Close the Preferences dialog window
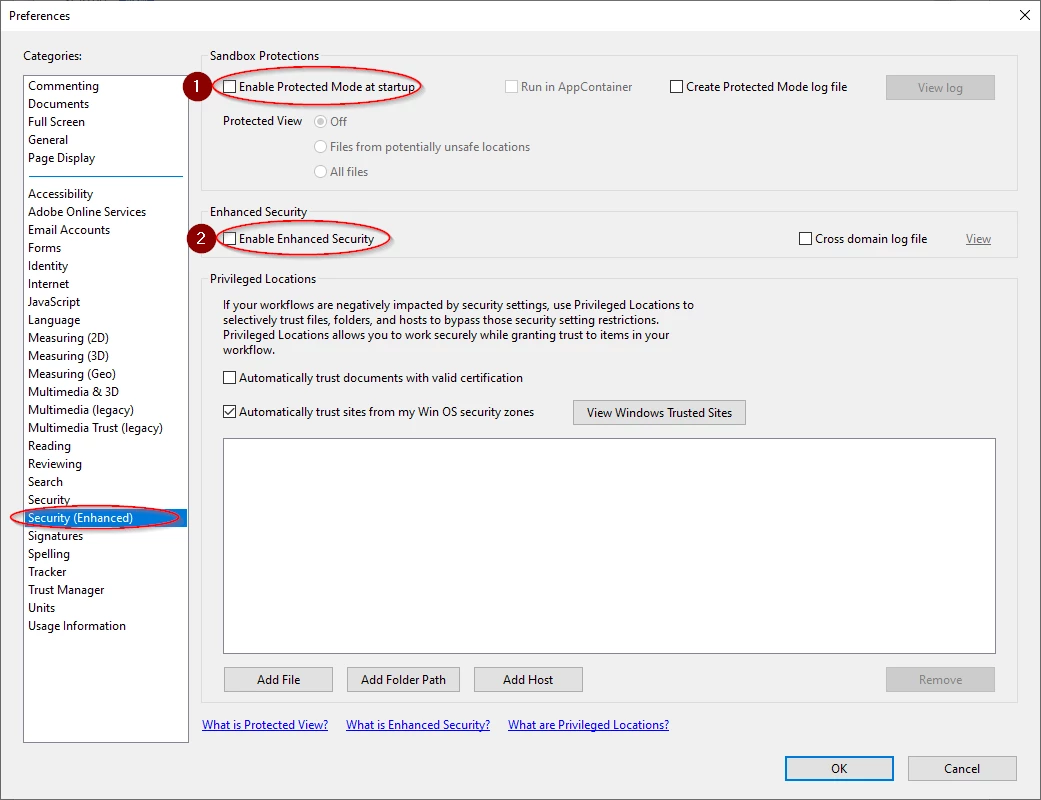The height and width of the screenshot is (800, 1041). click(x=1025, y=15)
